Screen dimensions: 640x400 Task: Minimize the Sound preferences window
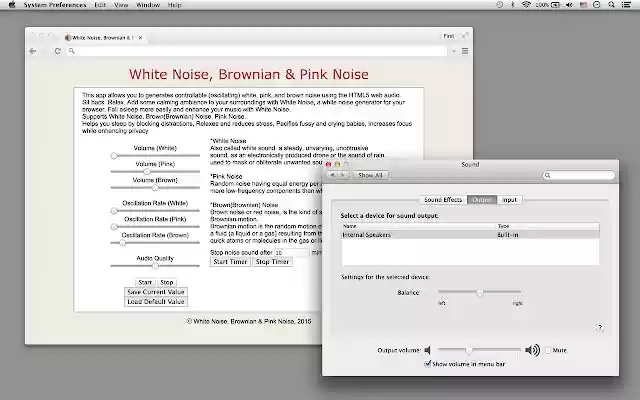(338, 164)
